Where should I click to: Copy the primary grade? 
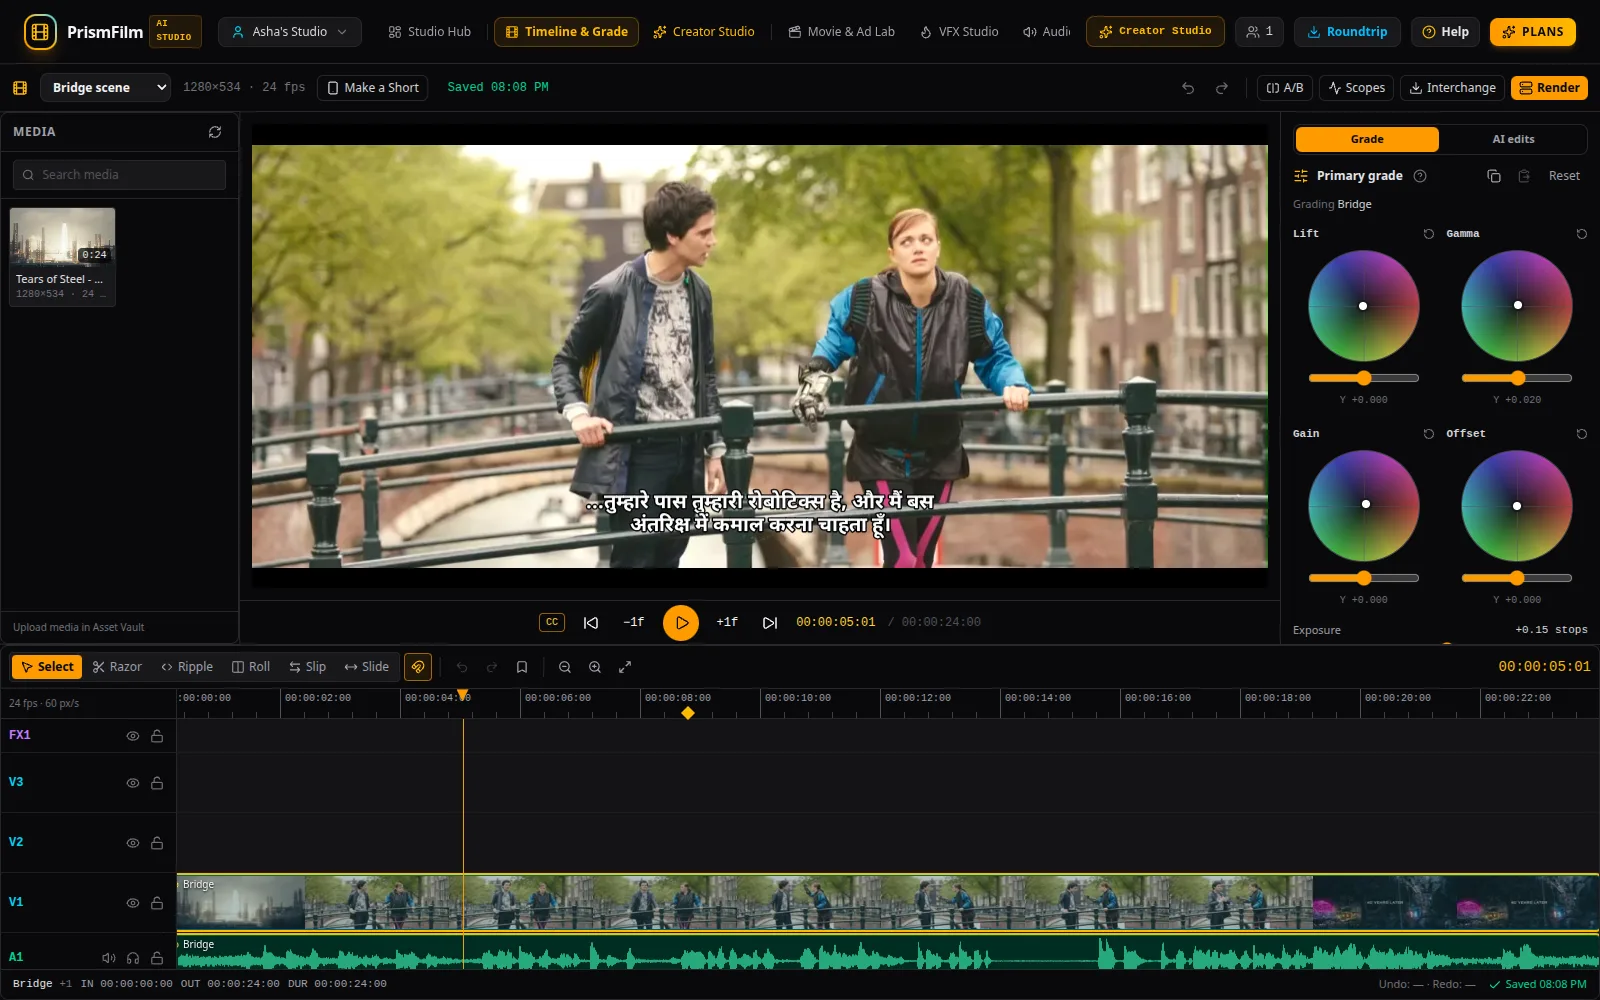(x=1494, y=176)
